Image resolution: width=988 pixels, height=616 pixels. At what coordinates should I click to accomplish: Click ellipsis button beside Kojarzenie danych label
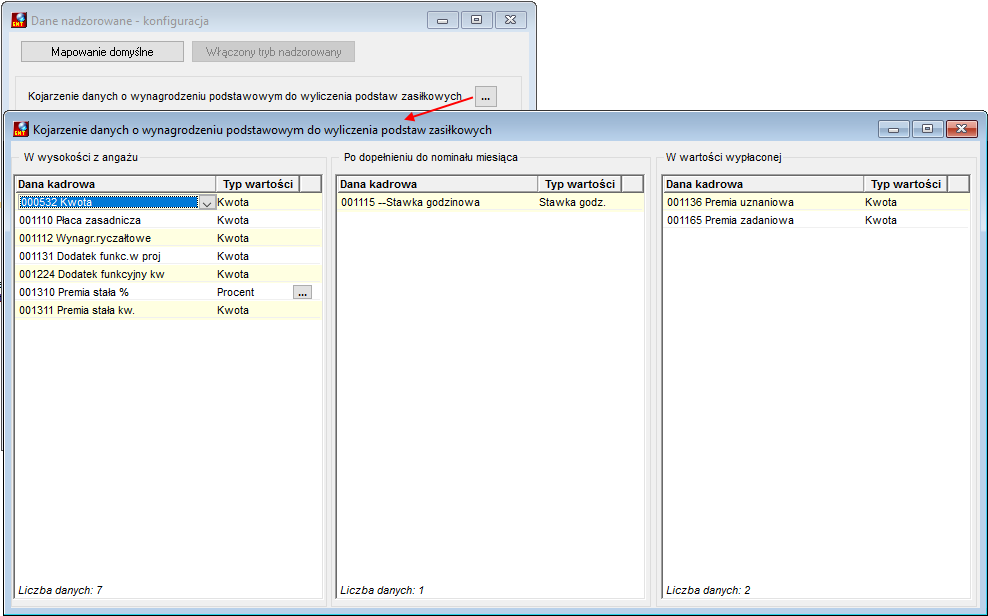pyautogui.click(x=485, y=97)
